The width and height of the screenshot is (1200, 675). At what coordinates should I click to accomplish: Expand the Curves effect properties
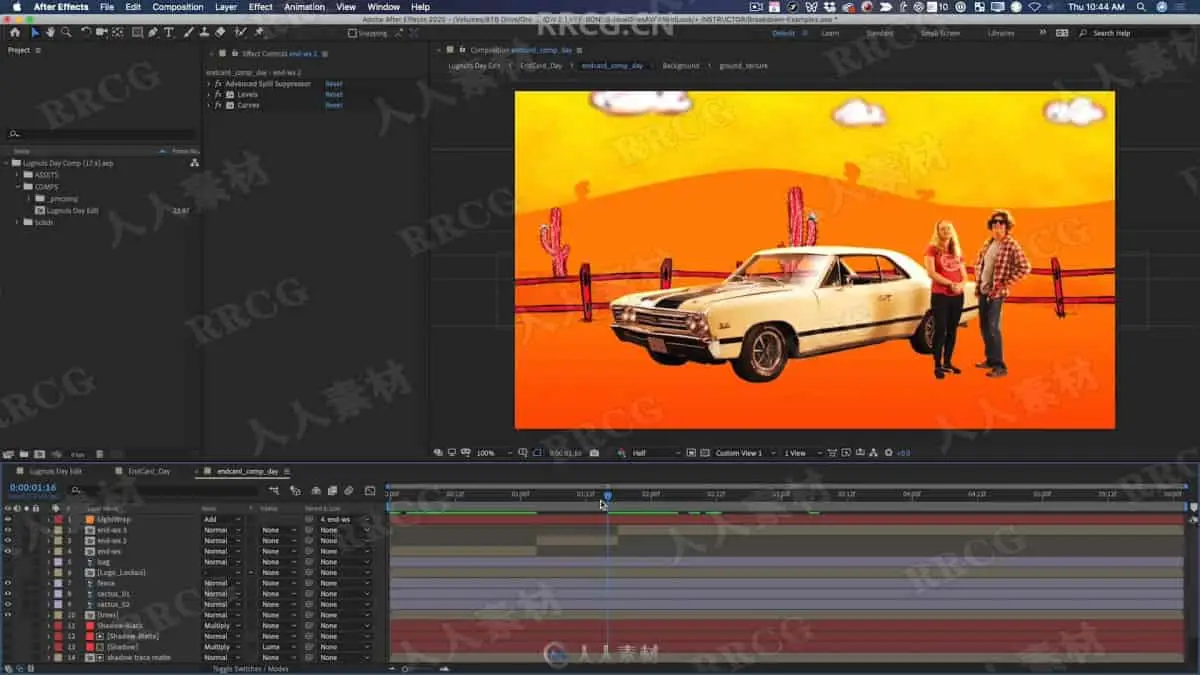tap(209, 105)
